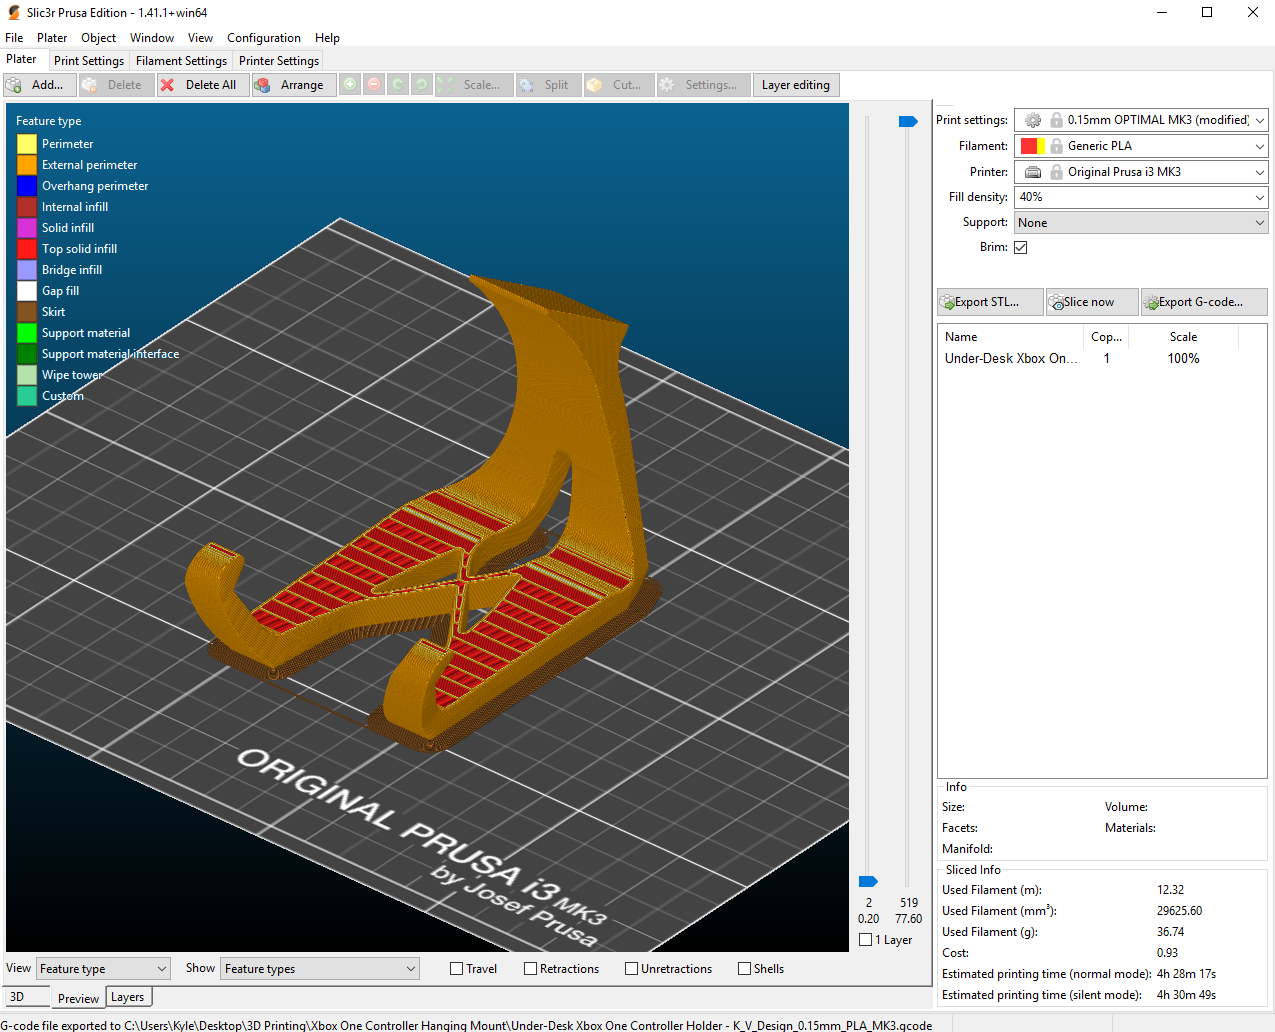Uncheck the Brim checkbox
The height and width of the screenshot is (1032, 1275).
click(1021, 247)
